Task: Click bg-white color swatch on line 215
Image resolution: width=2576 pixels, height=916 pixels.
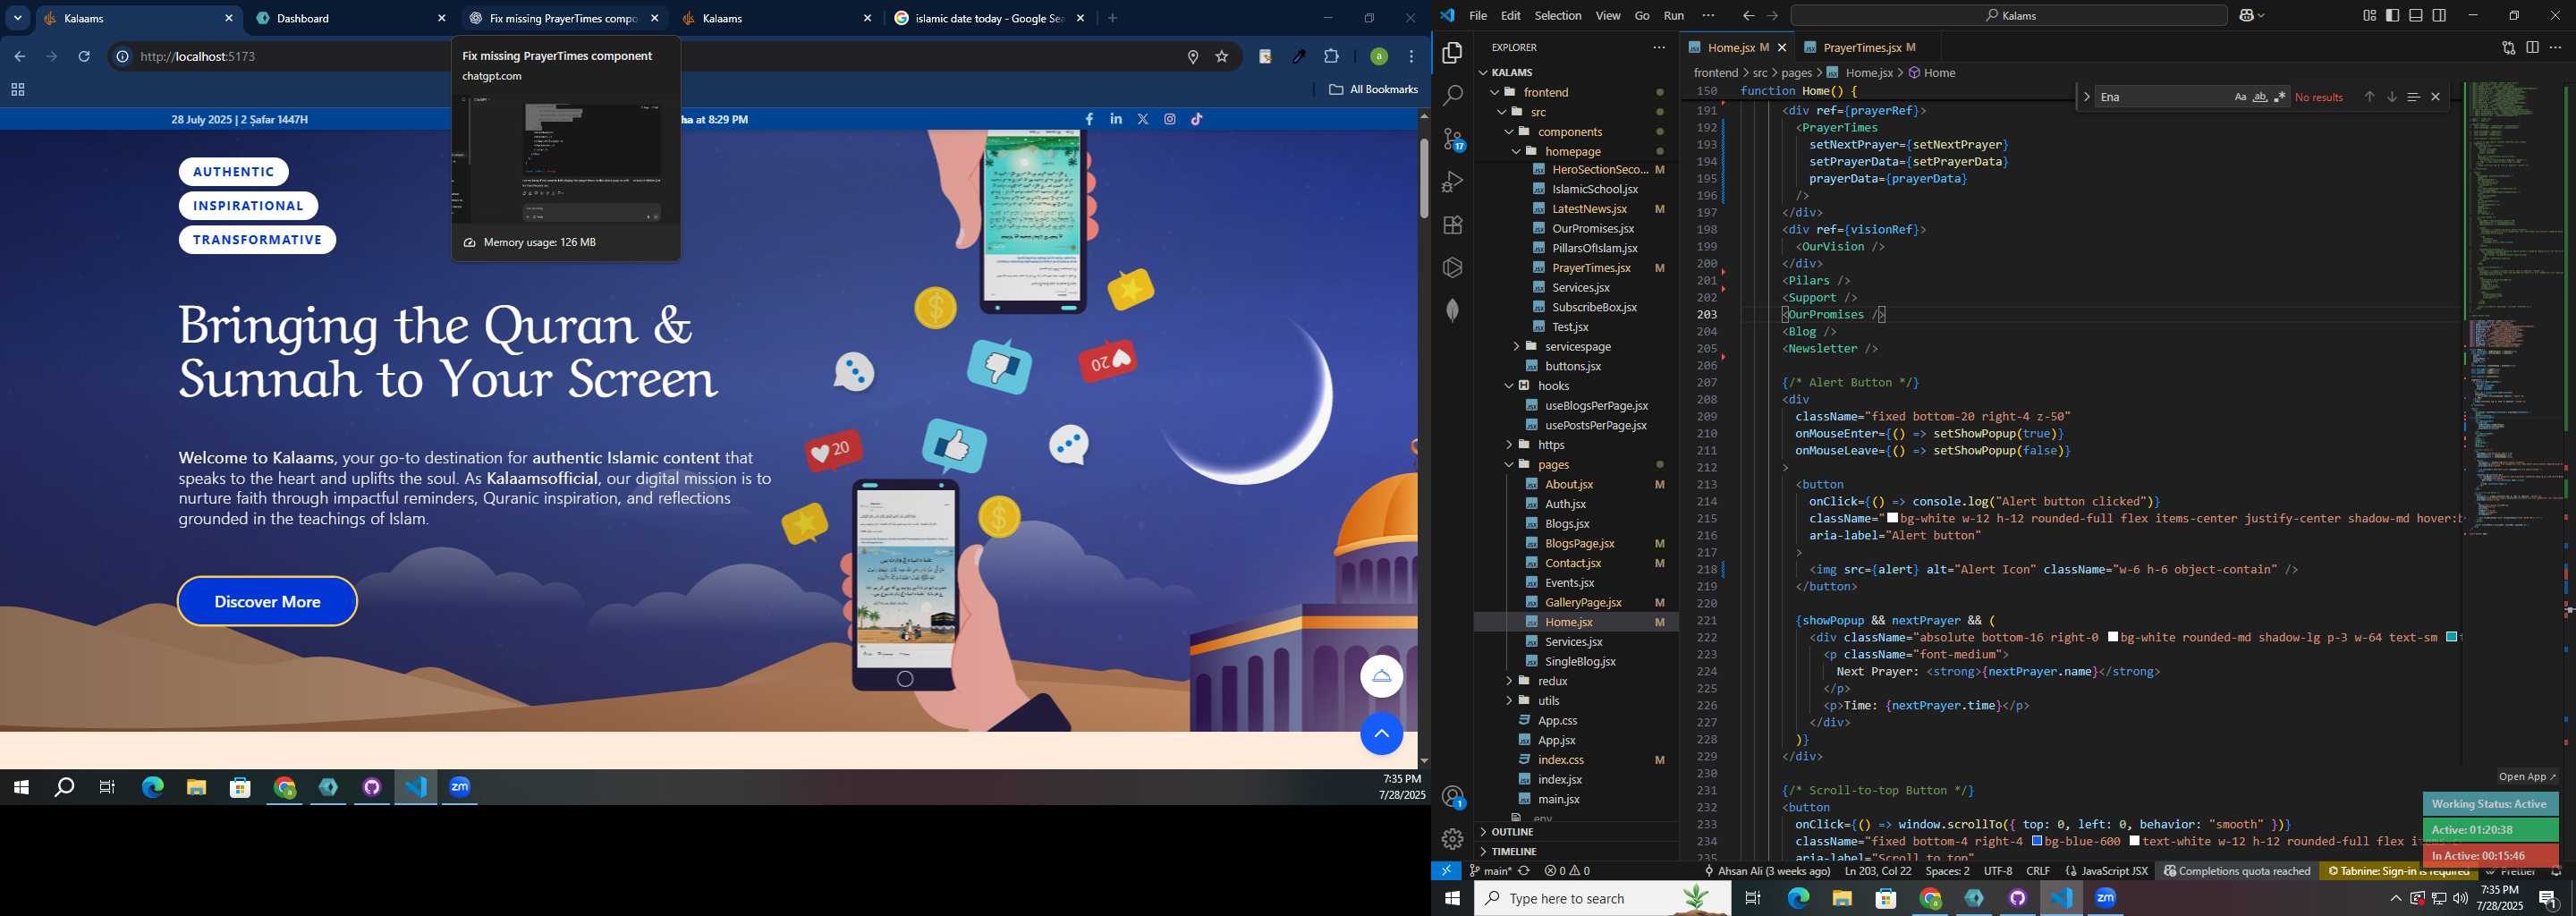Action: click(x=1892, y=518)
